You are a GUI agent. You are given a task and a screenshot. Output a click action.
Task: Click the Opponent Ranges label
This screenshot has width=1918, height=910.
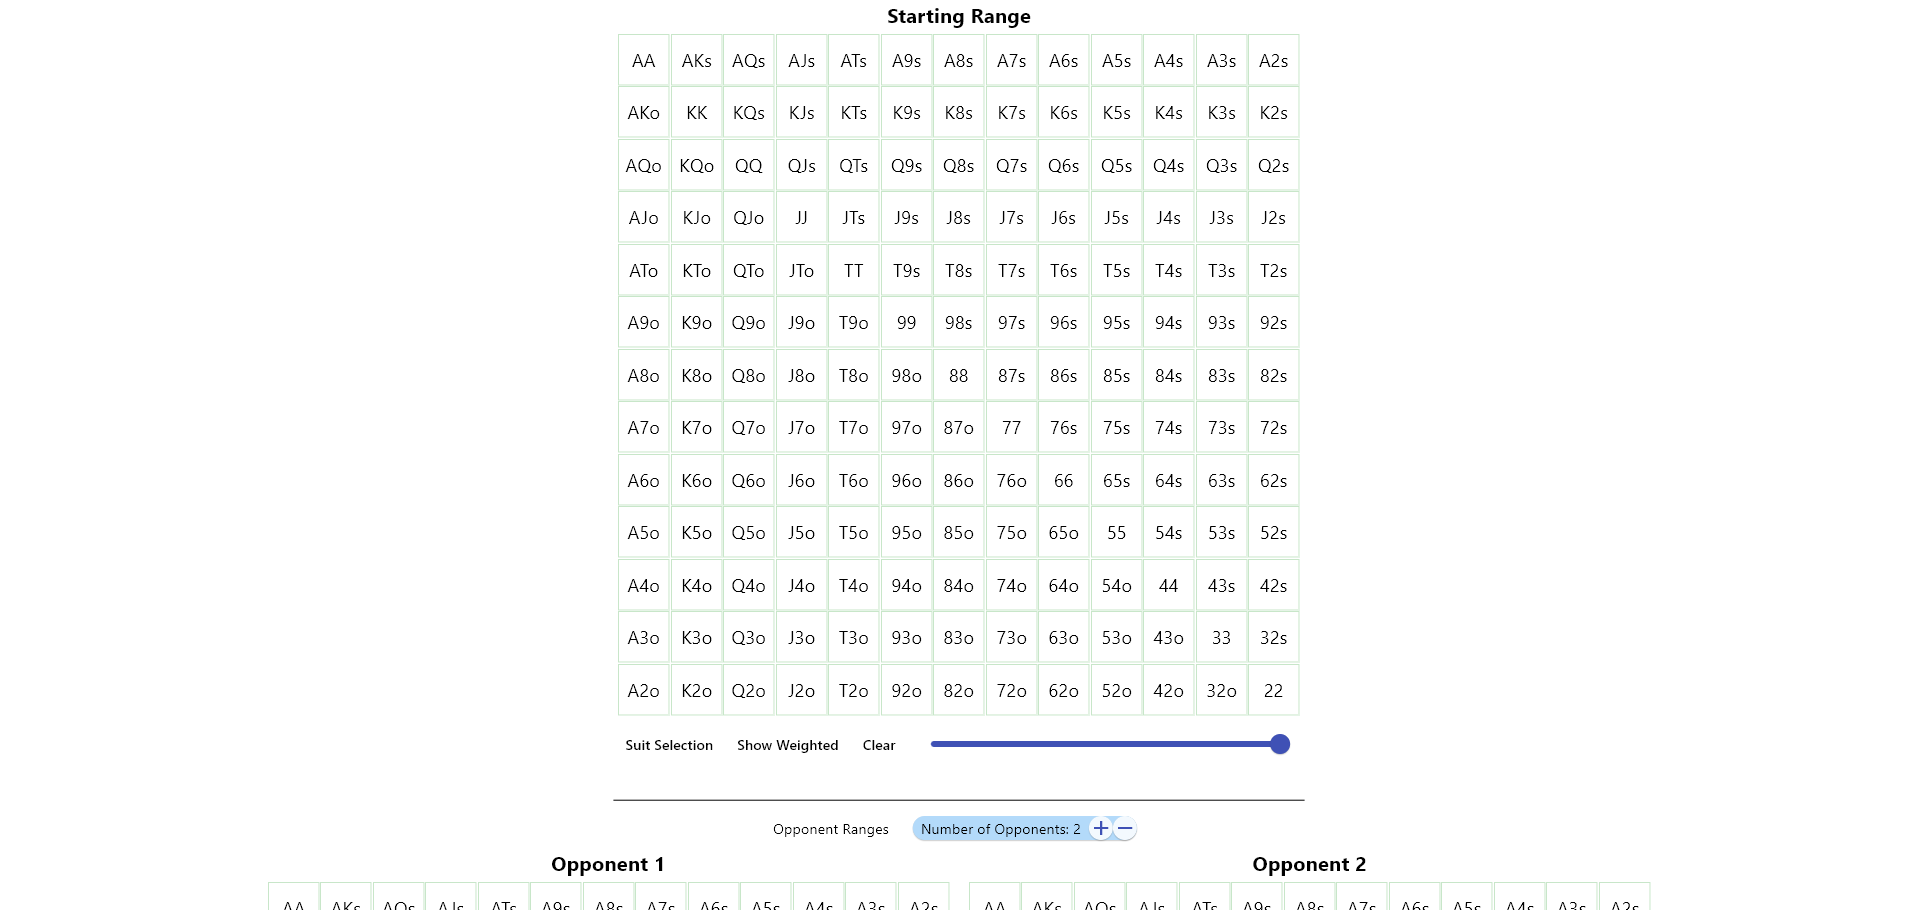point(830,829)
